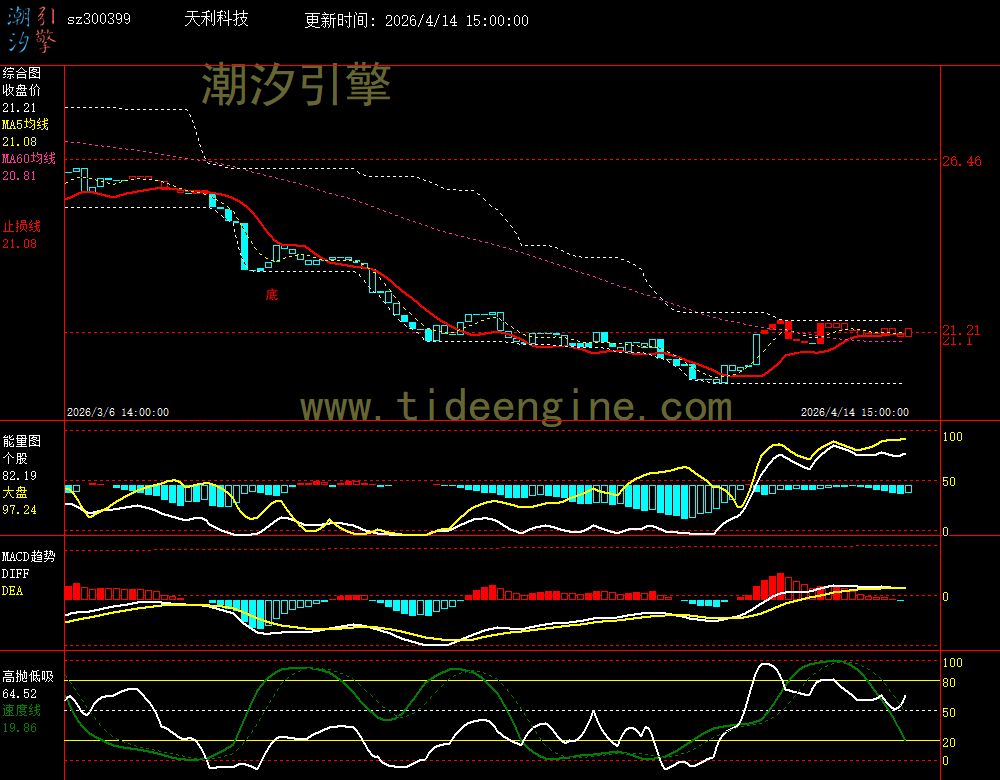Click the red 底 bottom marker on chart
Image resolution: width=1000 pixels, height=780 pixels.
pos(271,295)
